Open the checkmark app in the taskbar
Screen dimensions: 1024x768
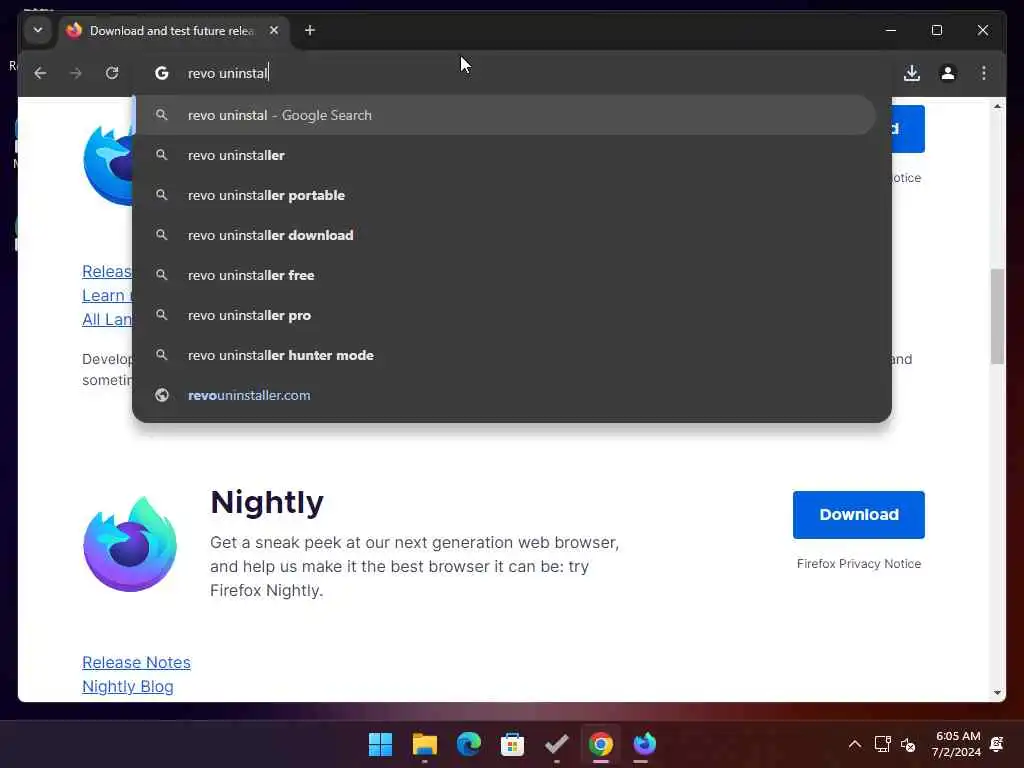click(x=556, y=744)
